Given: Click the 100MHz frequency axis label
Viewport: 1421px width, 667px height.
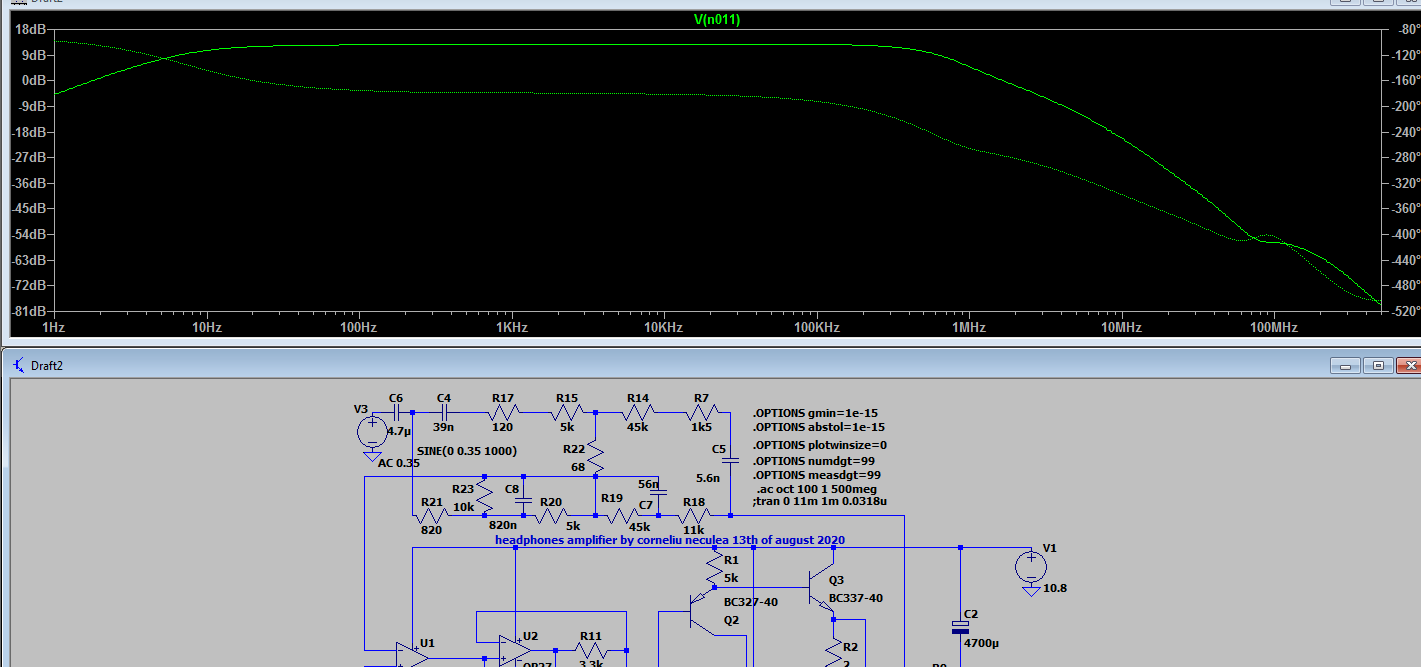Looking at the screenshot, I should pyautogui.click(x=1273, y=328).
